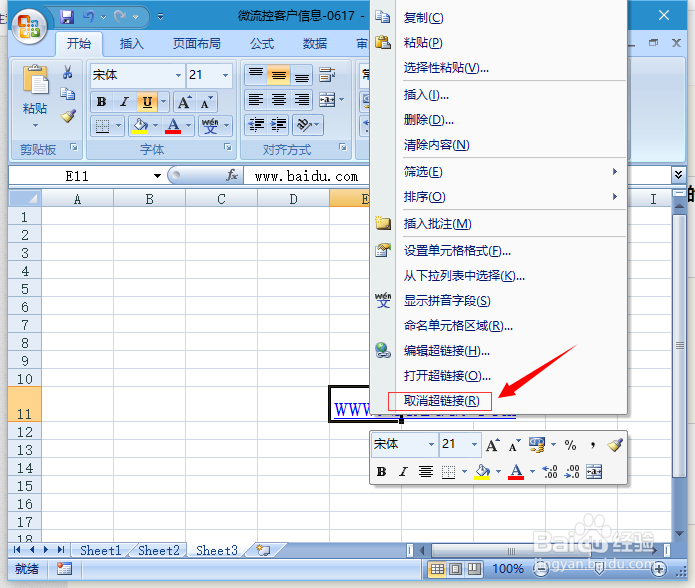Choose 编辑超链接(H) in context menu

tap(499, 351)
